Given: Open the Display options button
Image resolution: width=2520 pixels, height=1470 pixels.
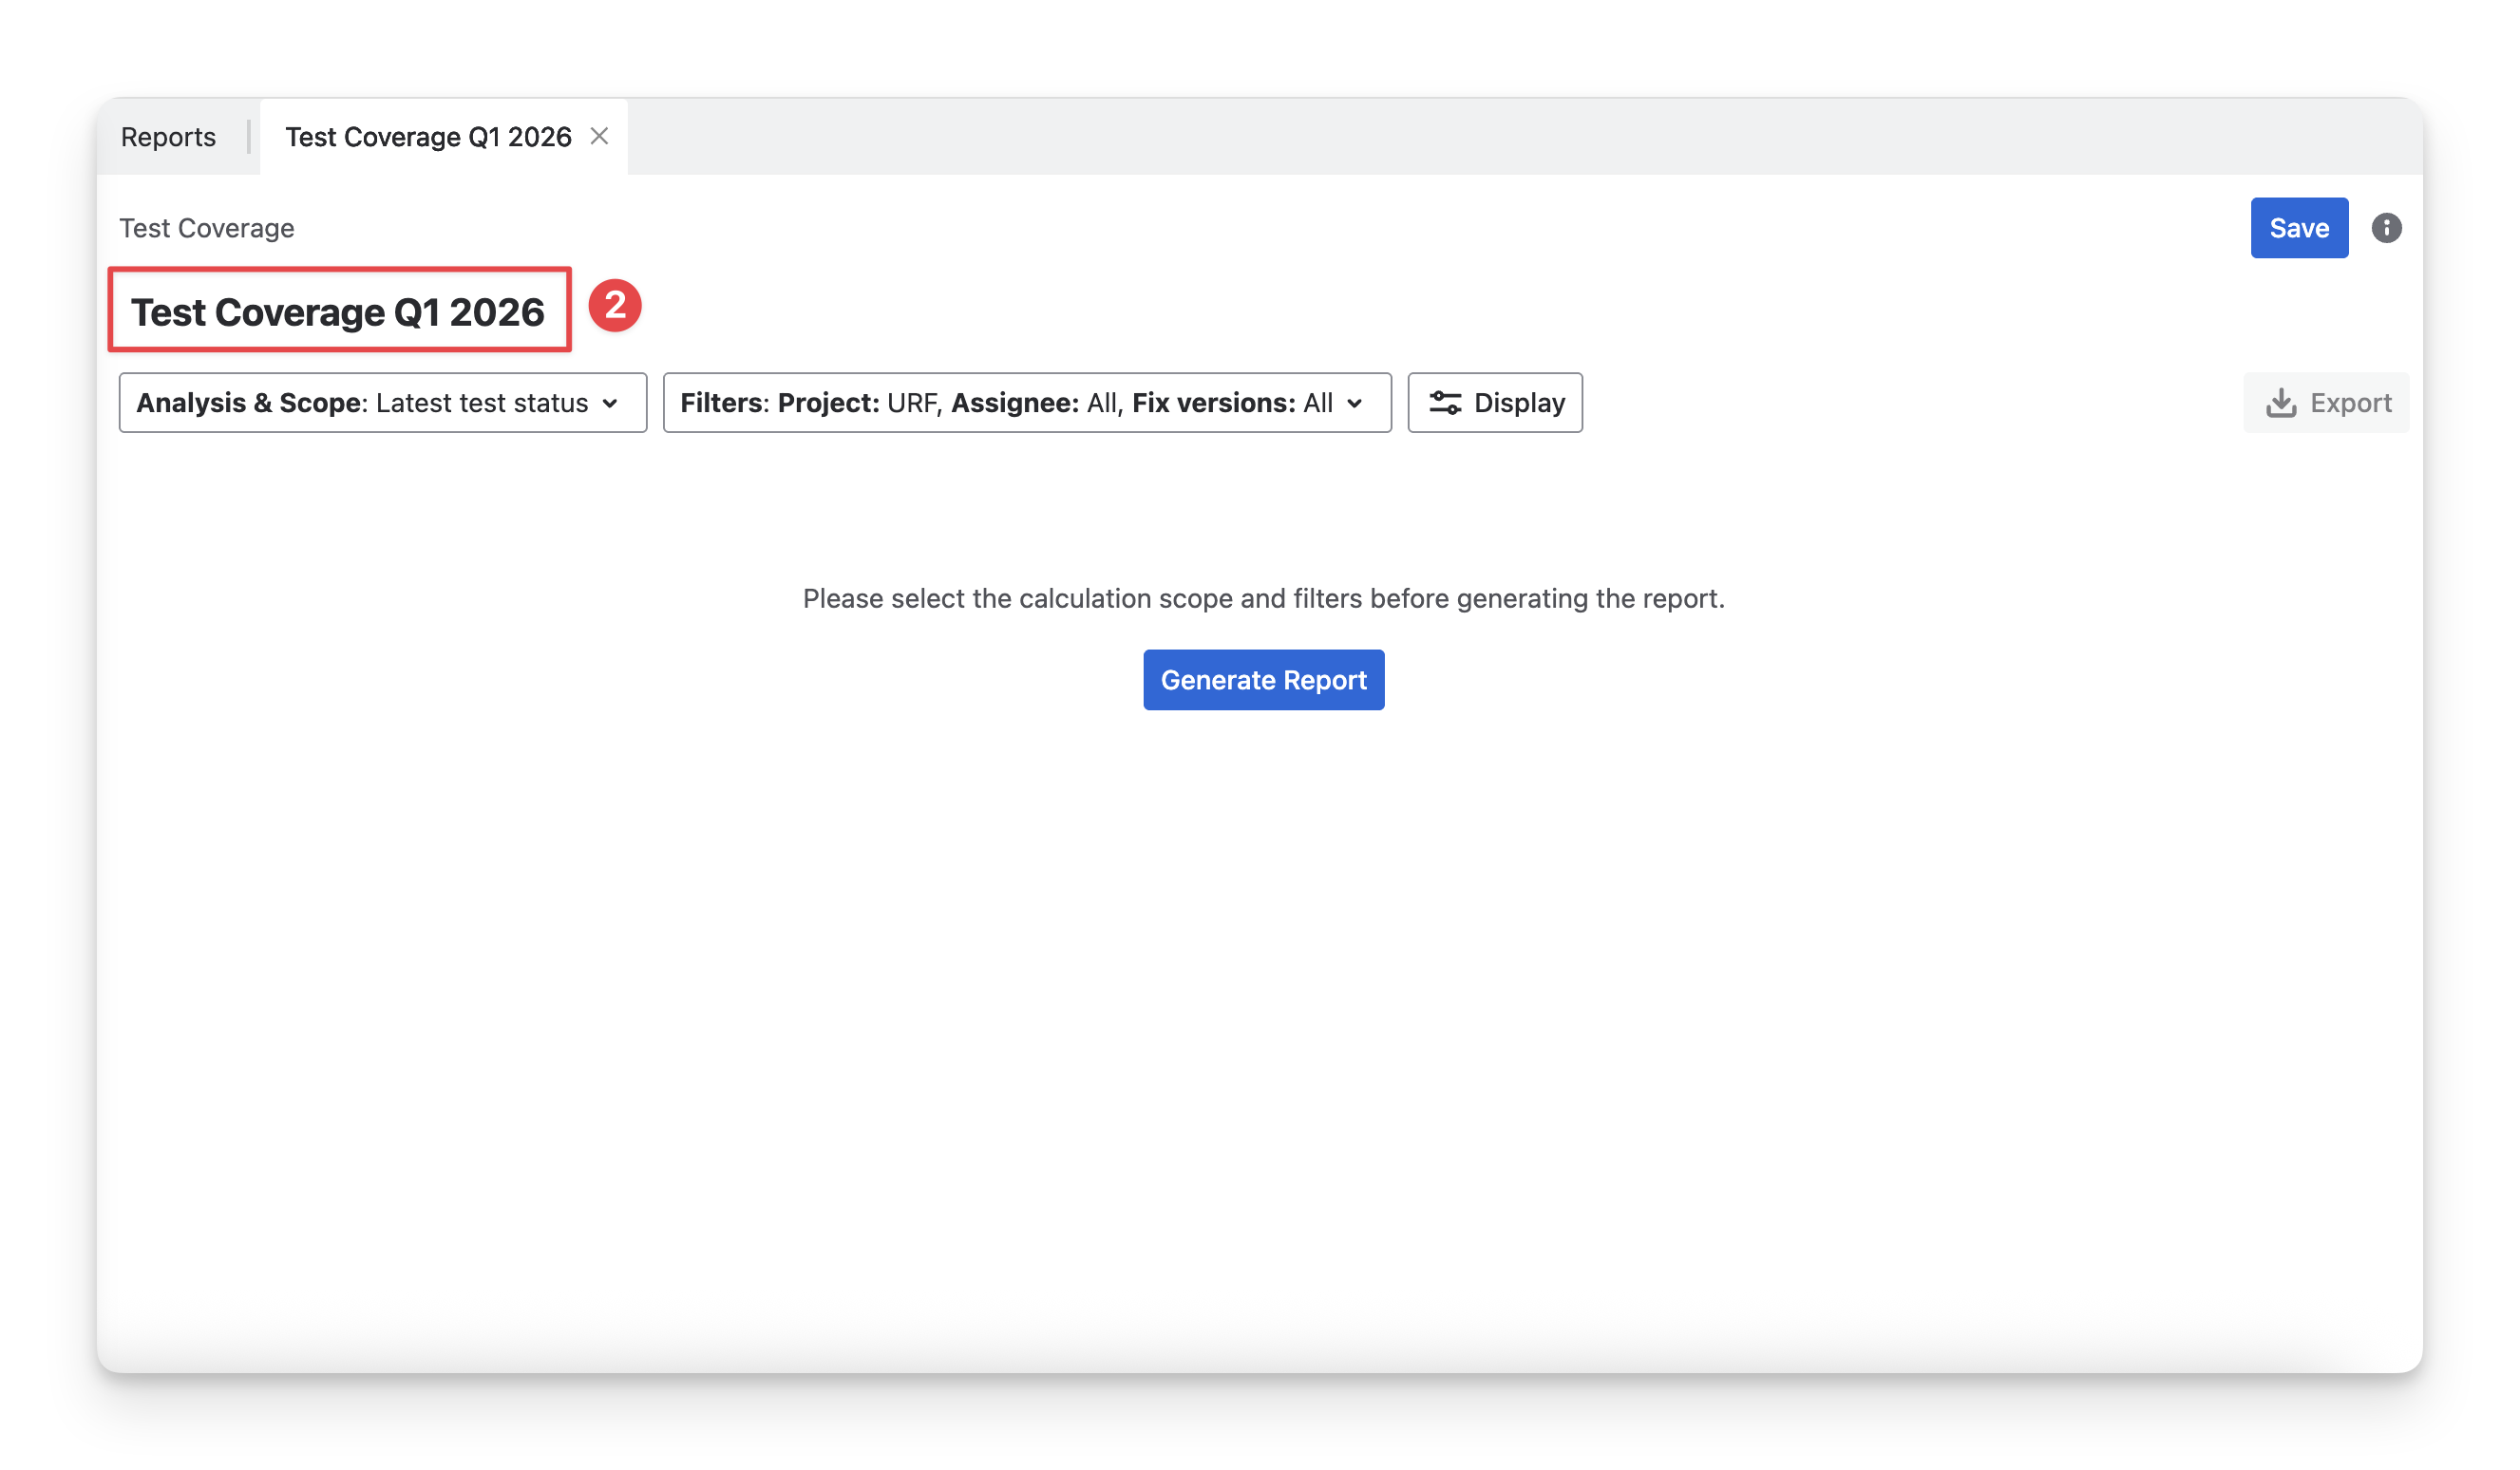Looking at the screenshot, I should click(1494, 403).
